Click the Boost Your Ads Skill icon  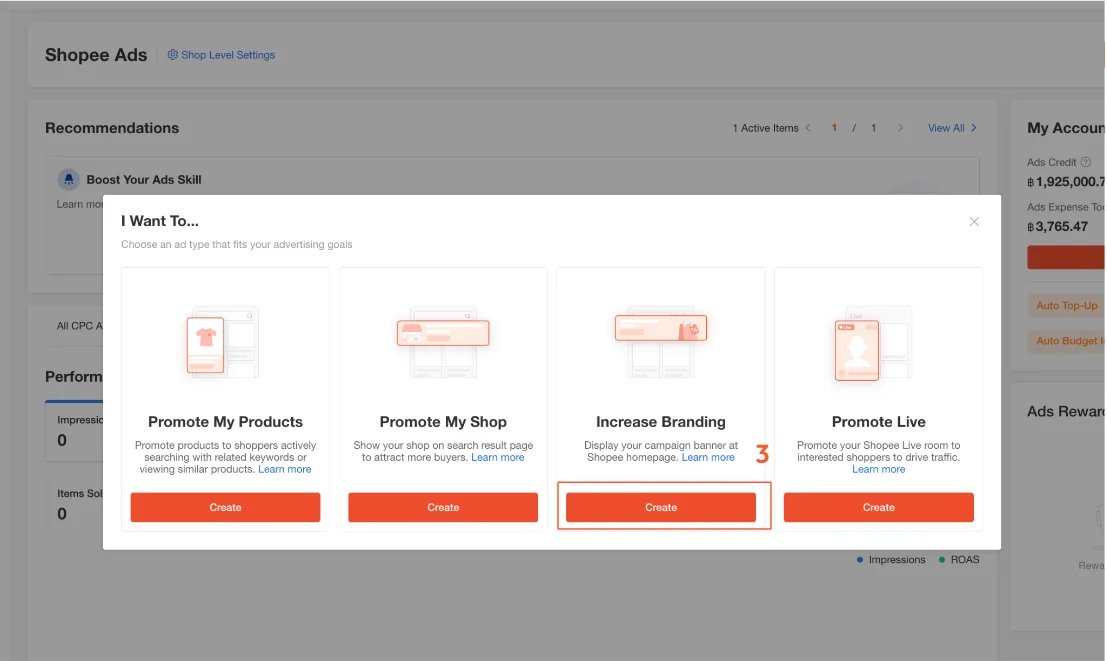68,179
